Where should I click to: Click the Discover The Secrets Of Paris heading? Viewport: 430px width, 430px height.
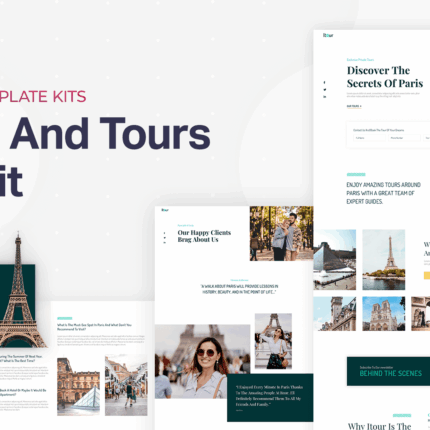pos(385,77)
